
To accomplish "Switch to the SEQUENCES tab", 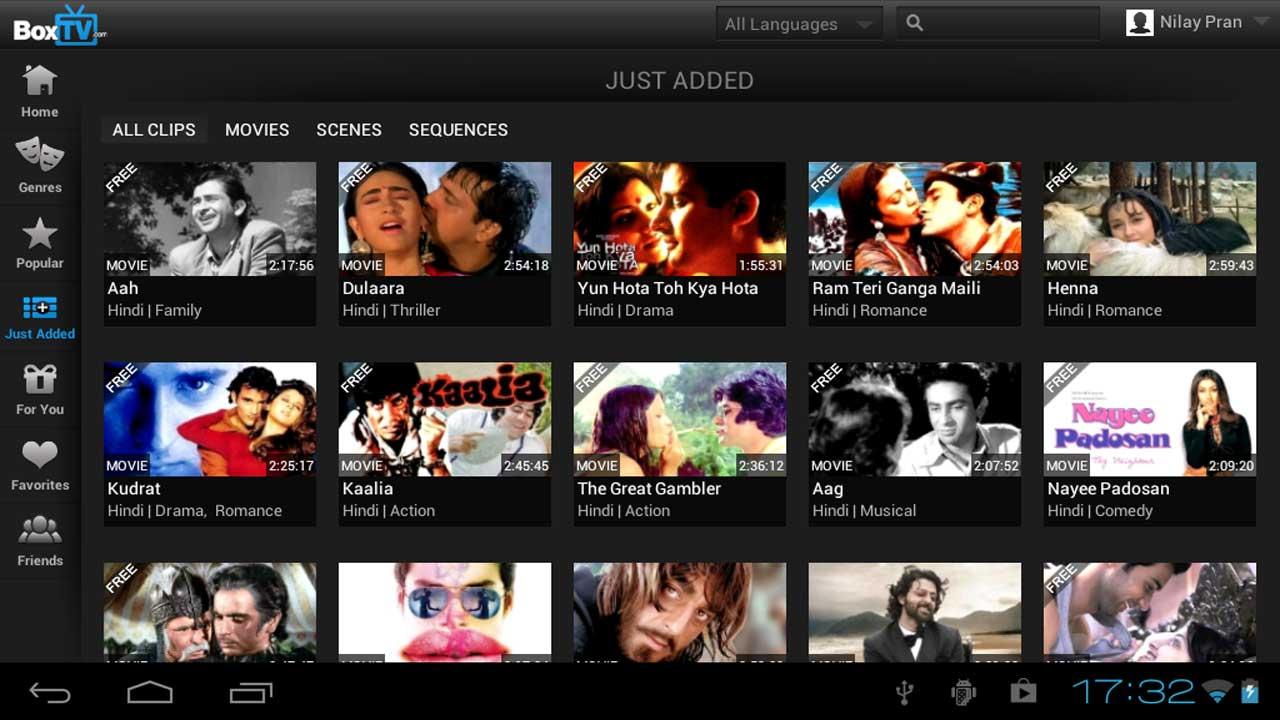I will (x=458, y=130).
